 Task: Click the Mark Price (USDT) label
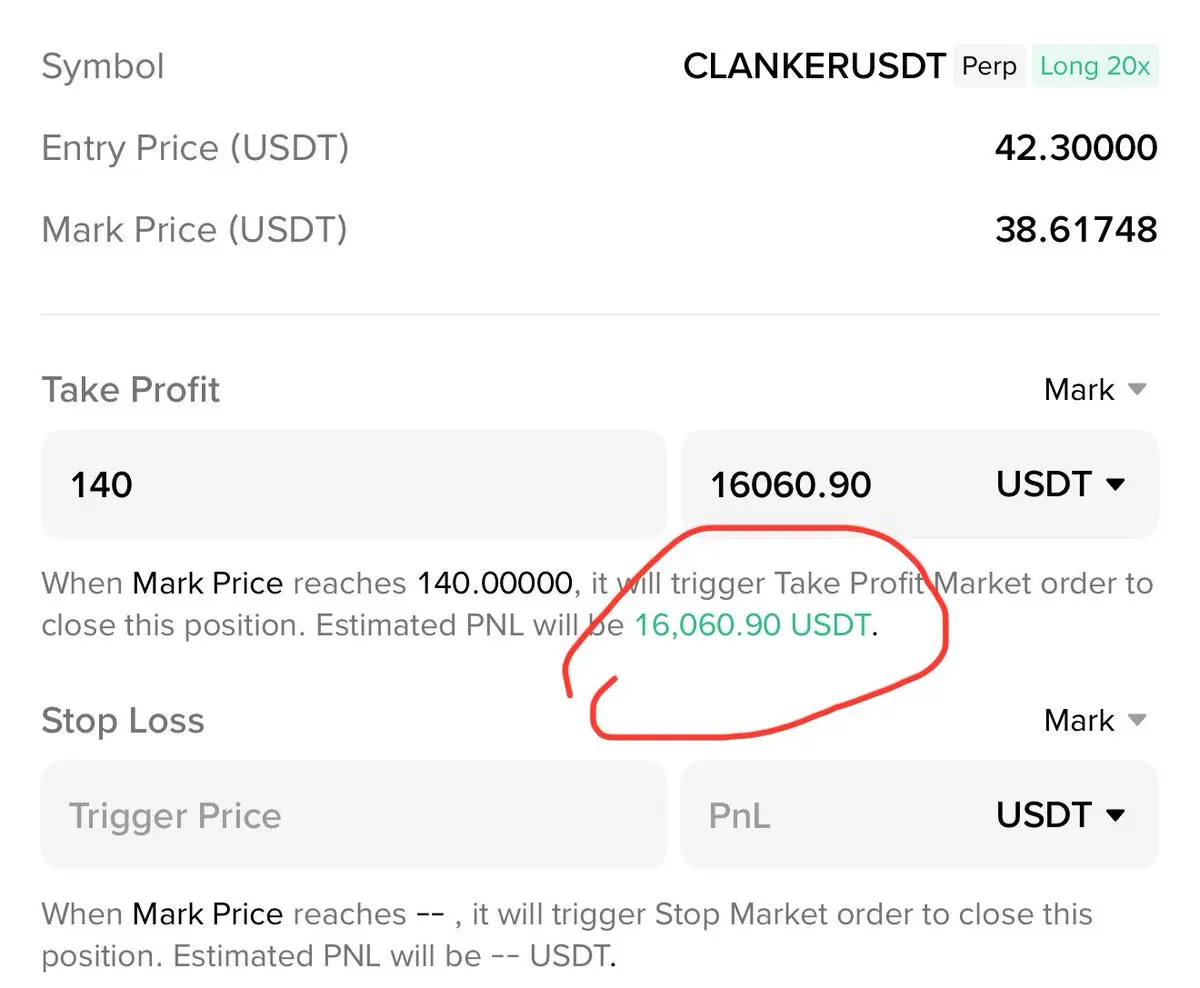tap(195, 230)
